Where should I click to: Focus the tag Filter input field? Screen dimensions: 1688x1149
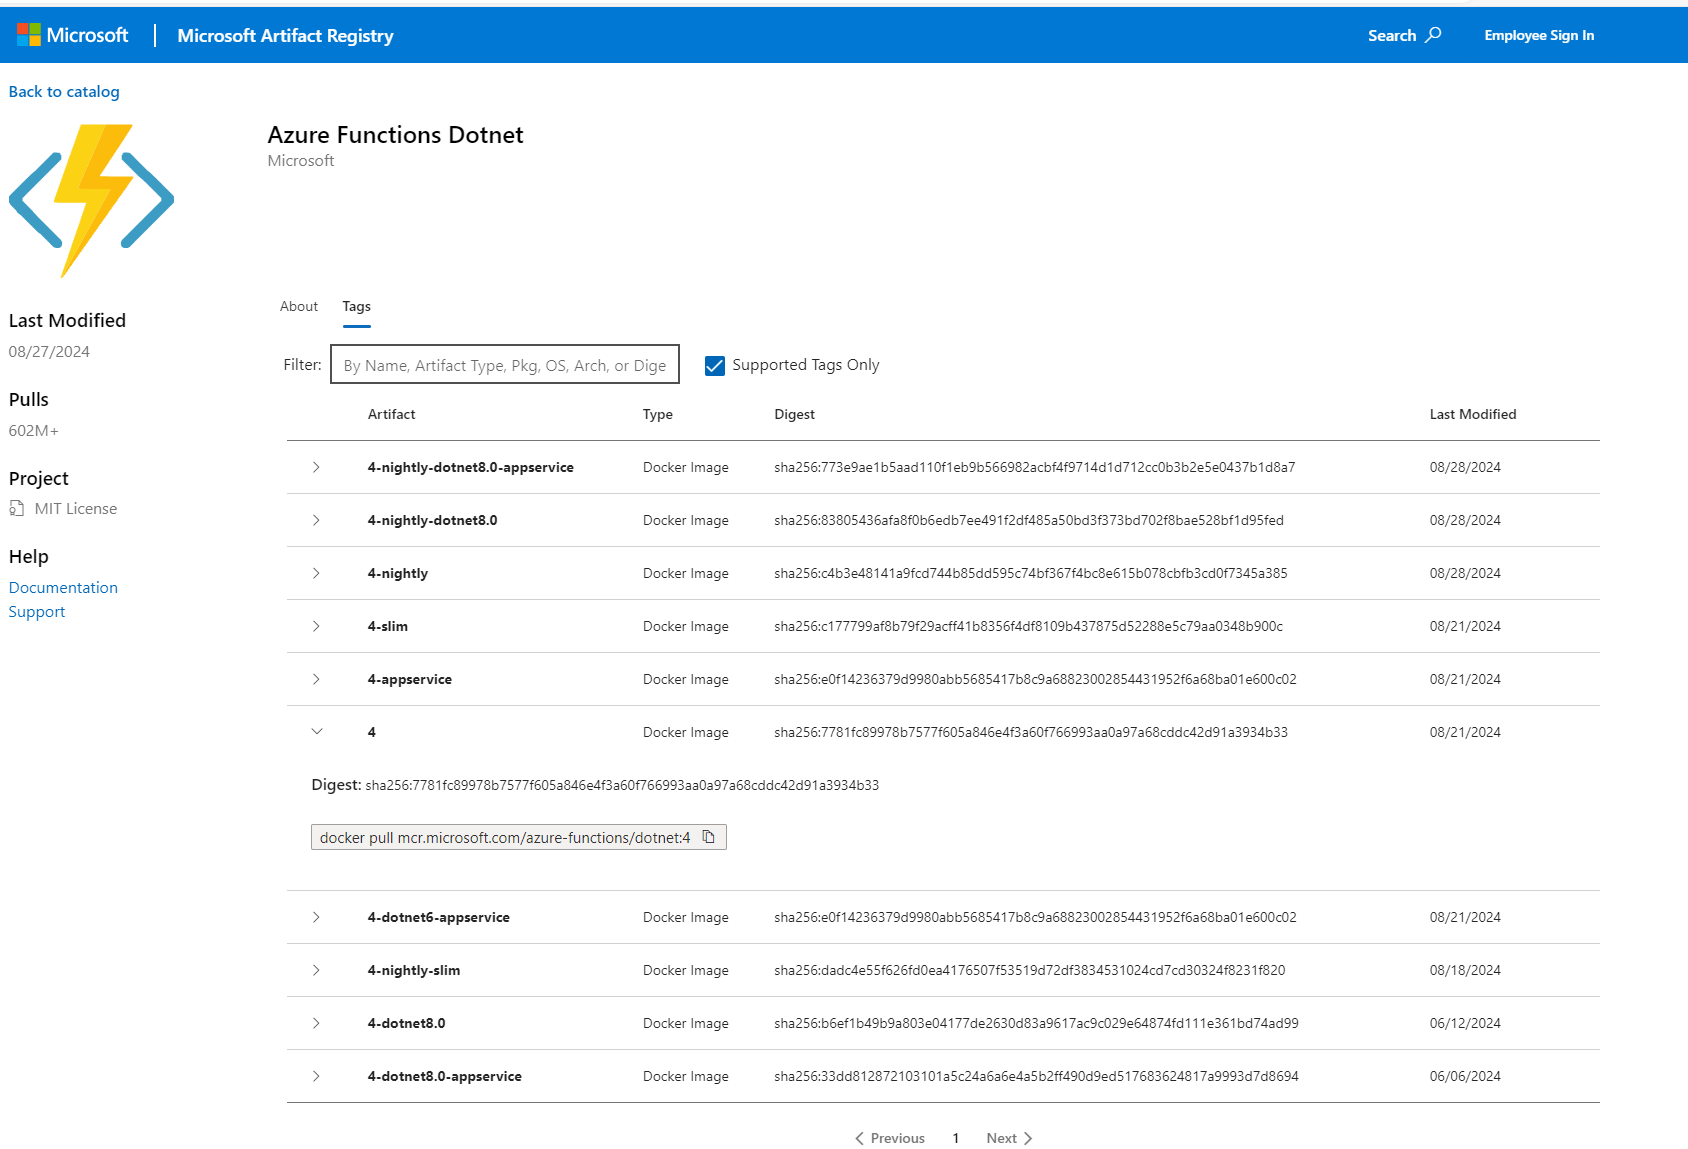(505, 364)
